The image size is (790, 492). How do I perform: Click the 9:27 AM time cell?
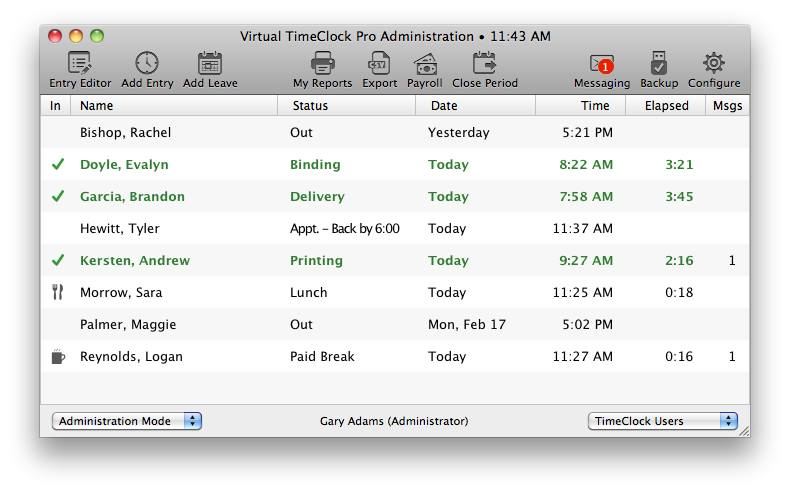[586, 260]
